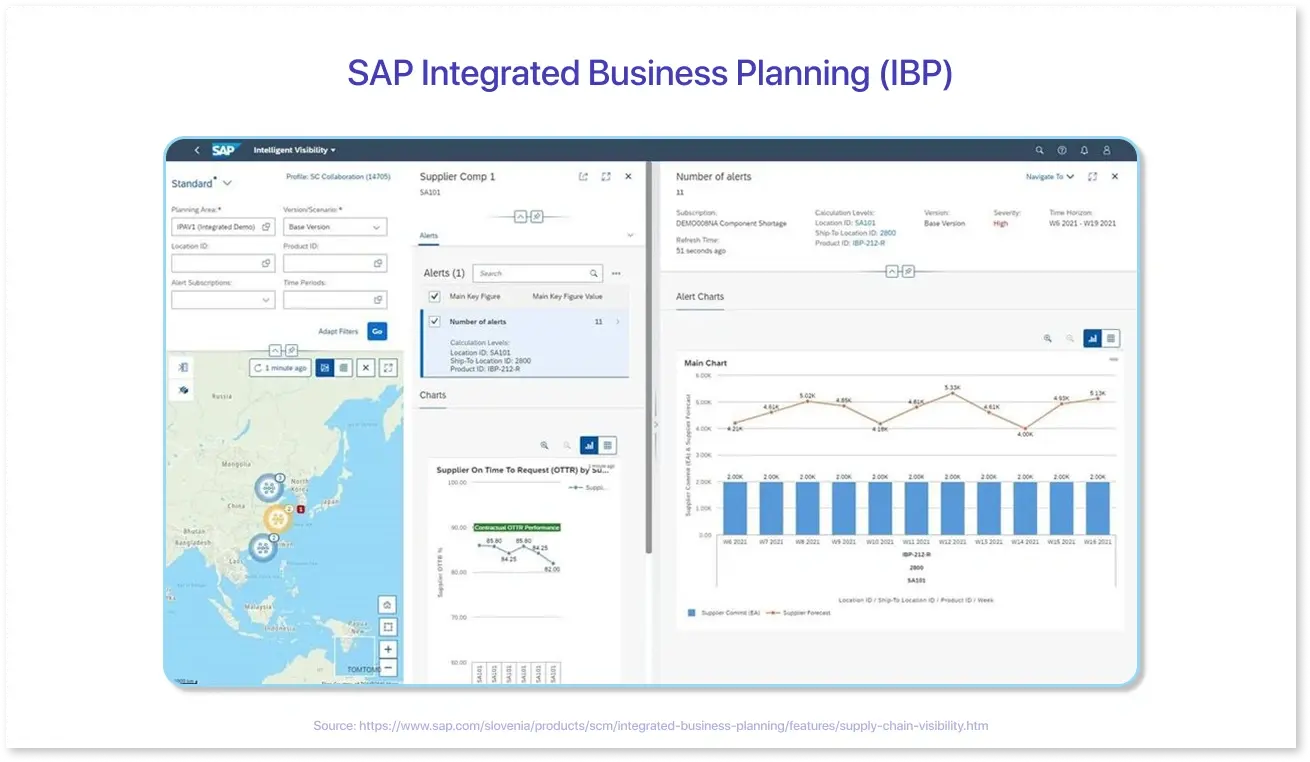Open Number of alerts row arrow

(x=618, y=322)
